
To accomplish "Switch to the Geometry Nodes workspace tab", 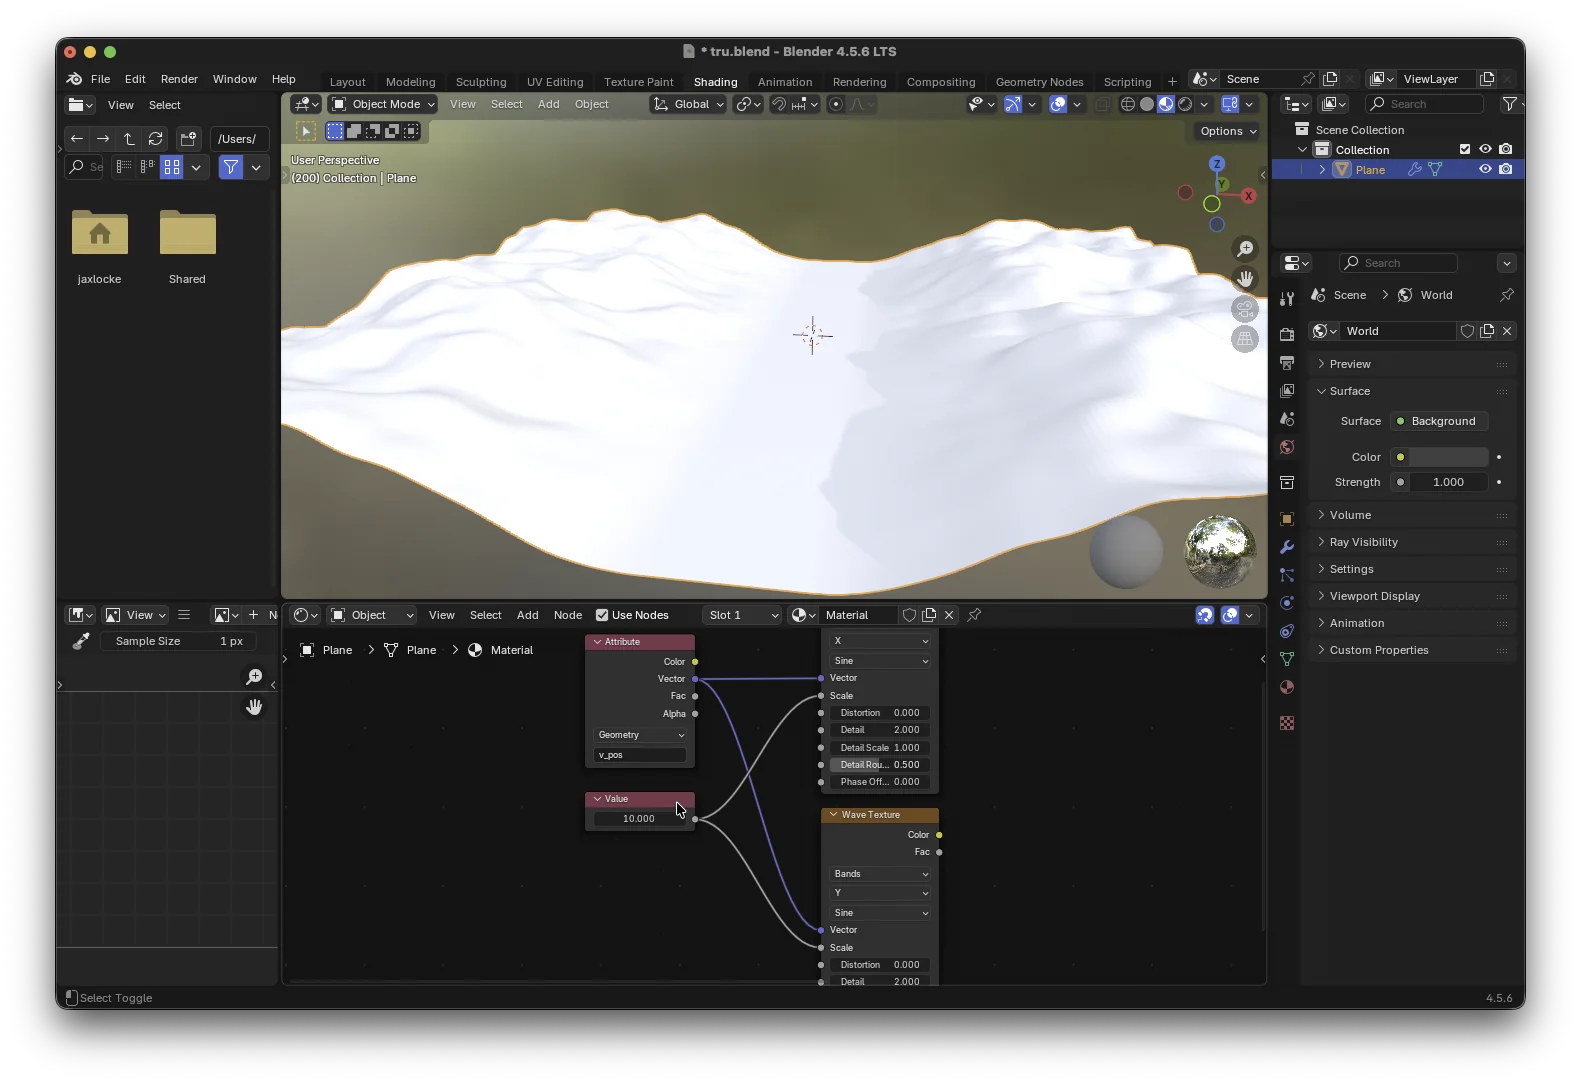I will 1039,82.
